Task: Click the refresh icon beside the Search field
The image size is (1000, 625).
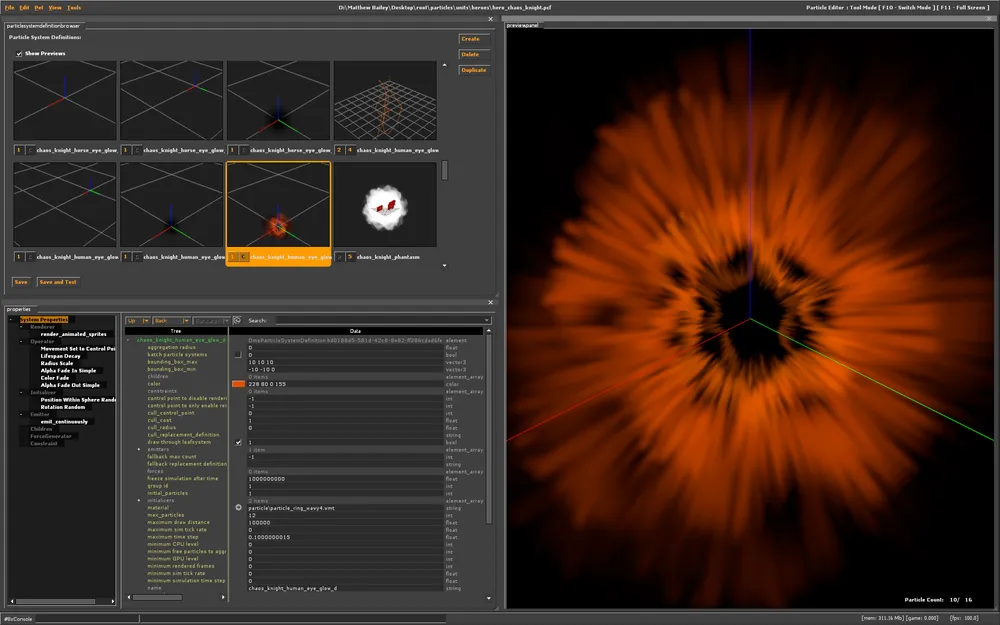Action: pyautogui.click(x=237, y=321)
